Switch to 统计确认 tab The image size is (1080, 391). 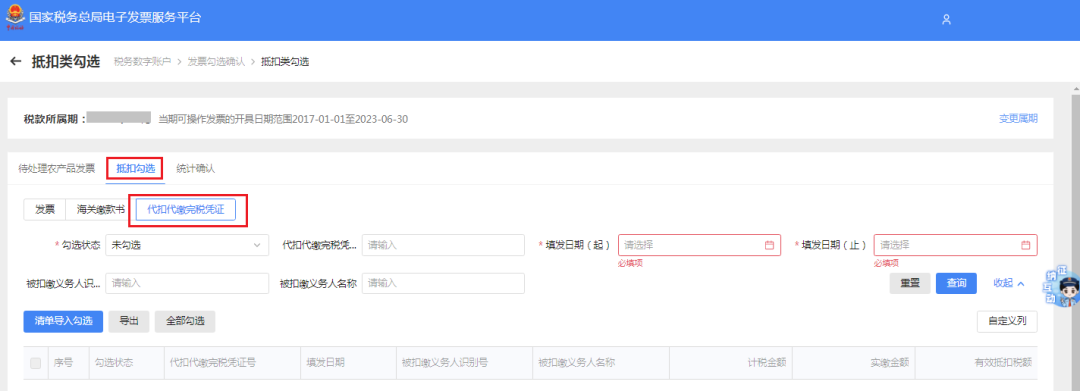click(196, 169)
